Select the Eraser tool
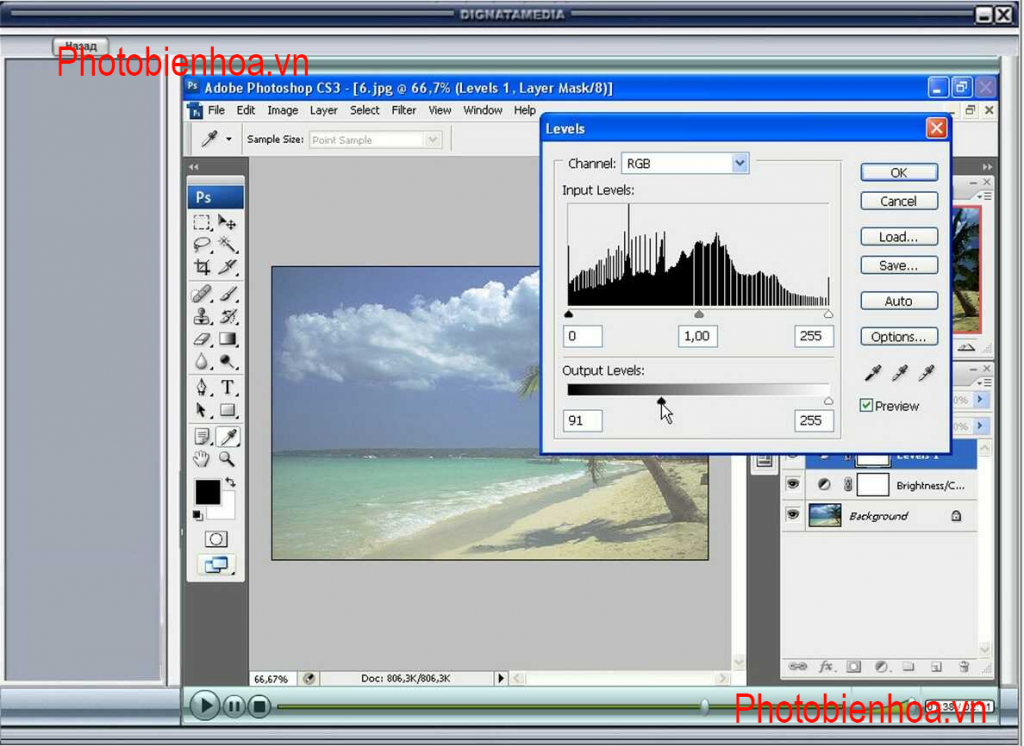 pos(202,339)
